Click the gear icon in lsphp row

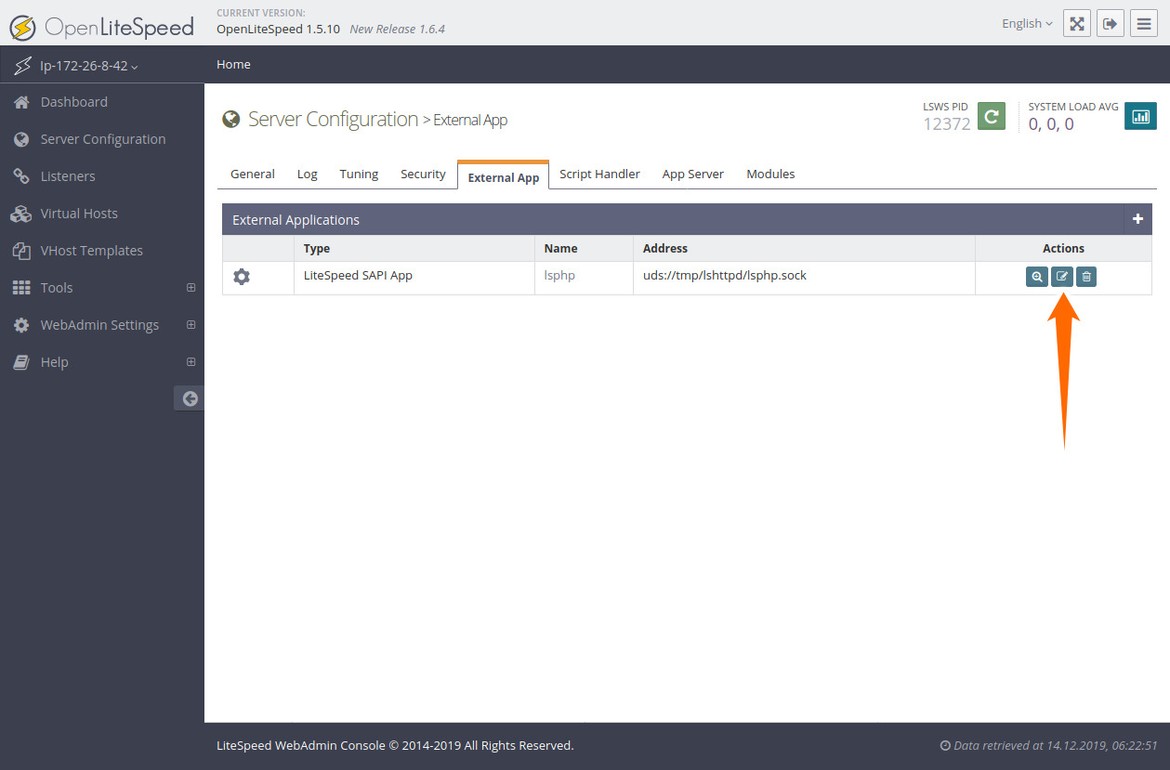pos(241,277)
